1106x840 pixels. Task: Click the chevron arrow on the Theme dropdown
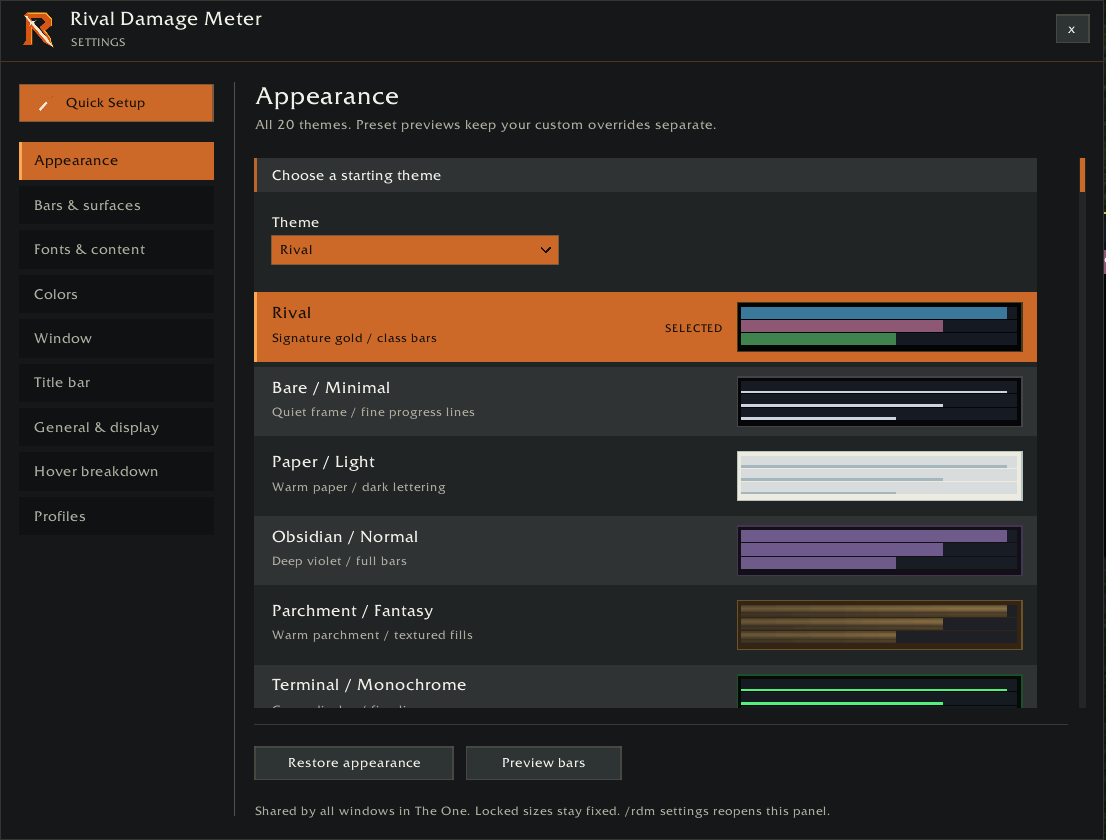pyautogui.click(x=545, y=250)
